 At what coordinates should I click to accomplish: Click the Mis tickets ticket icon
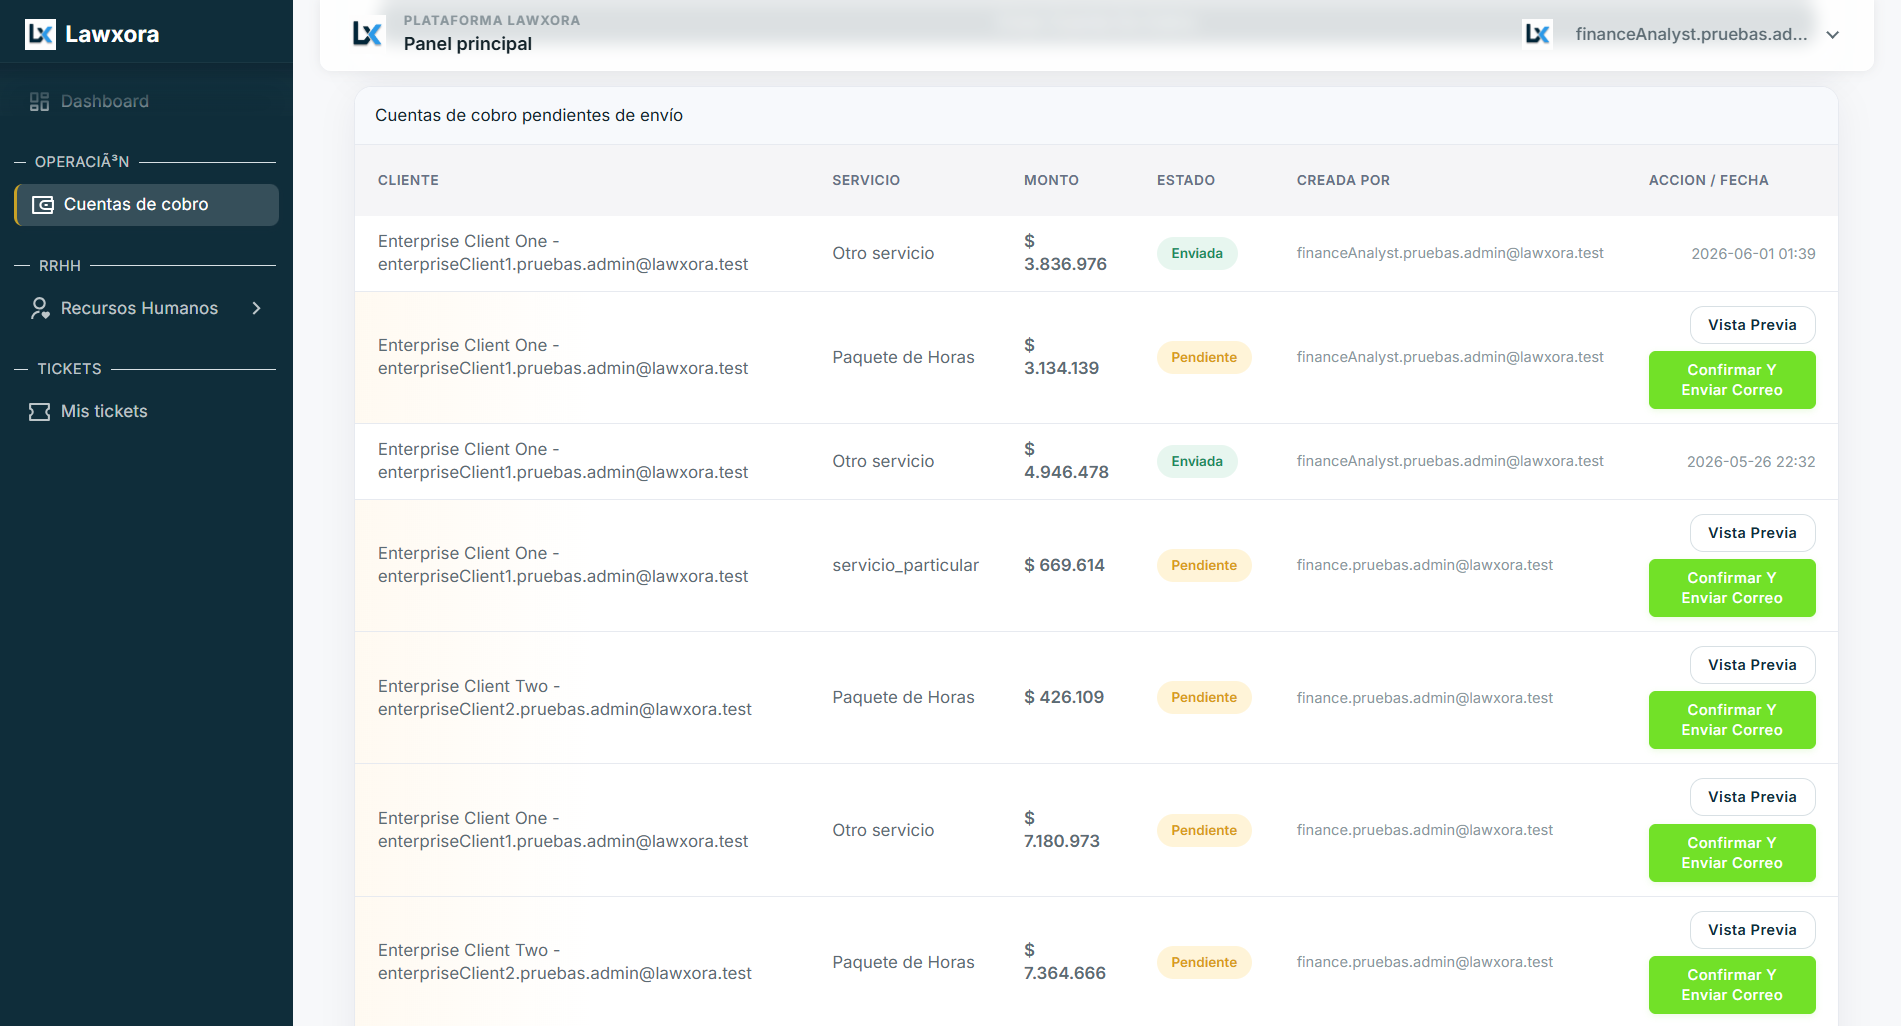39,412
